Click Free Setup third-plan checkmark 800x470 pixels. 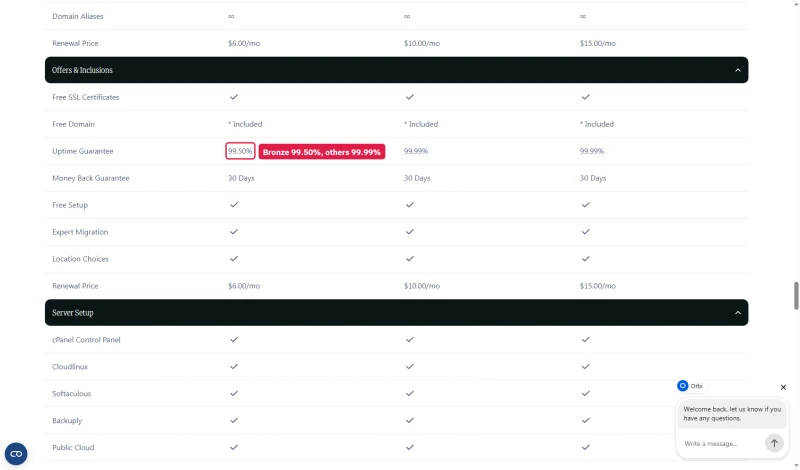click(x=585, y=205)
